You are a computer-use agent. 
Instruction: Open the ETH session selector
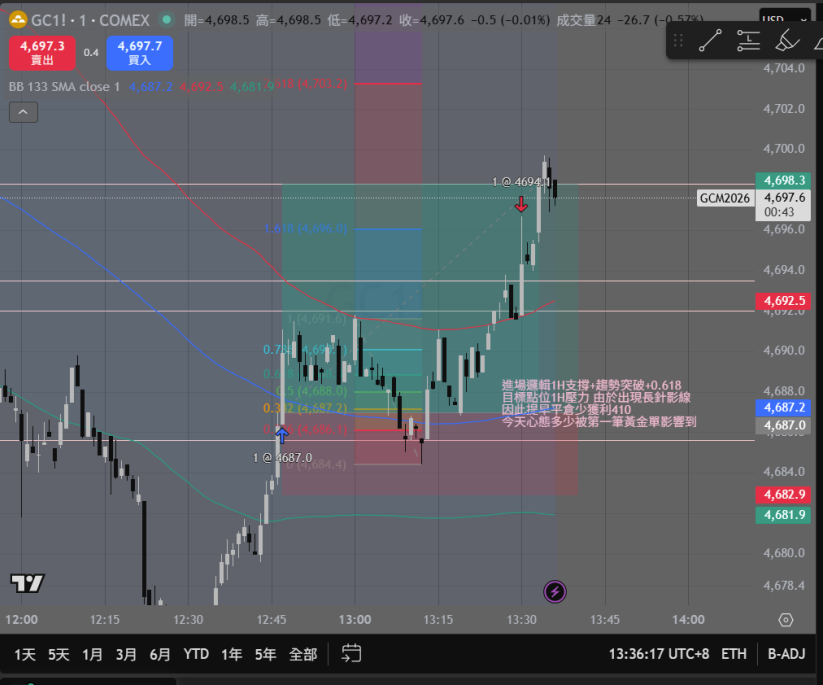pos(733,654)
